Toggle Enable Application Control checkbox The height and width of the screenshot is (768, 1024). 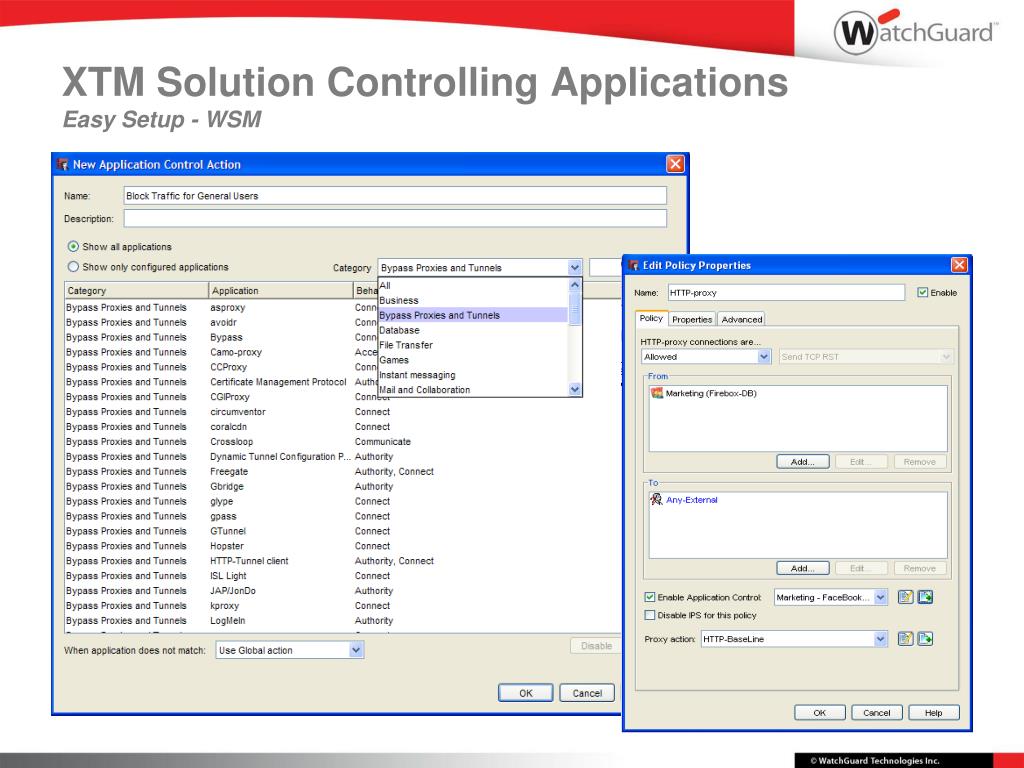click(650, 597)
